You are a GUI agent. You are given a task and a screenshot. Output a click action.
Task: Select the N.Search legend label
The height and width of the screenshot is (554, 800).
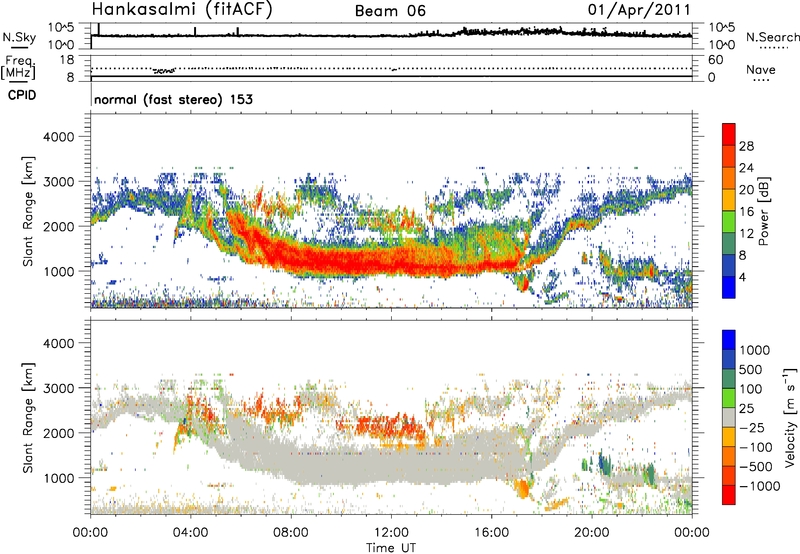coord(772,37)
